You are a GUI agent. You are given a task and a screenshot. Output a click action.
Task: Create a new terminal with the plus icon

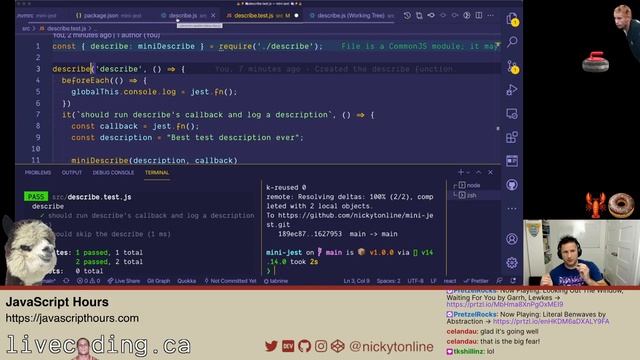pos(461,172)
